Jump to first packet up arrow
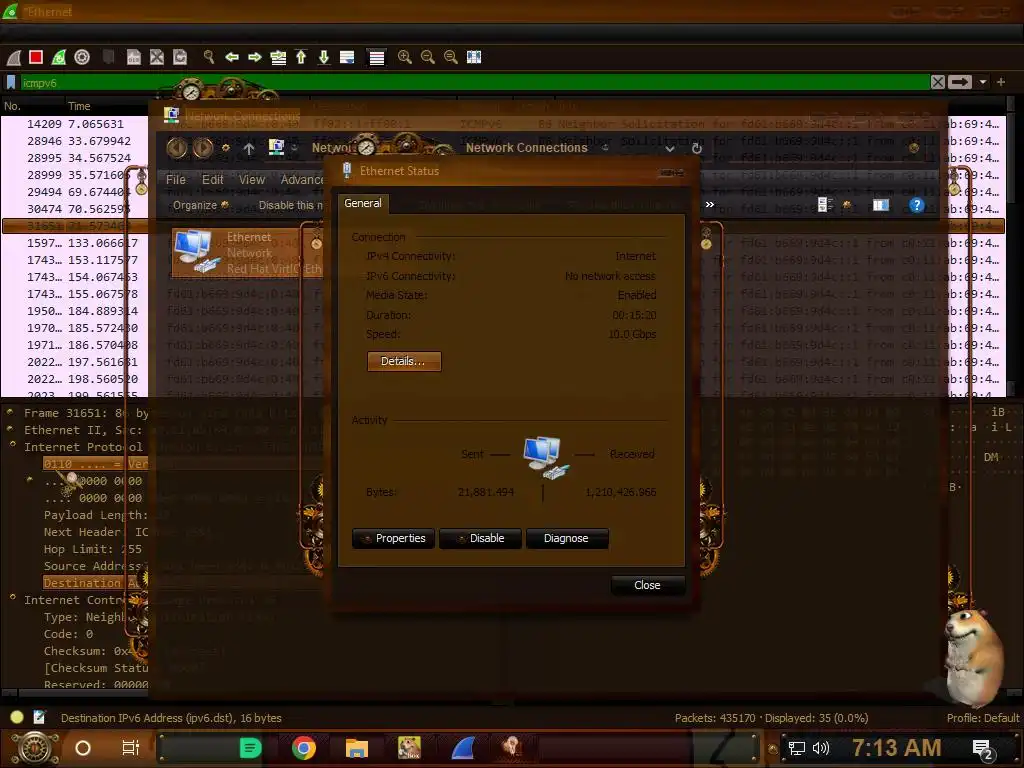The height and width of the screenshot is (768, 1024). click(301, 57)
